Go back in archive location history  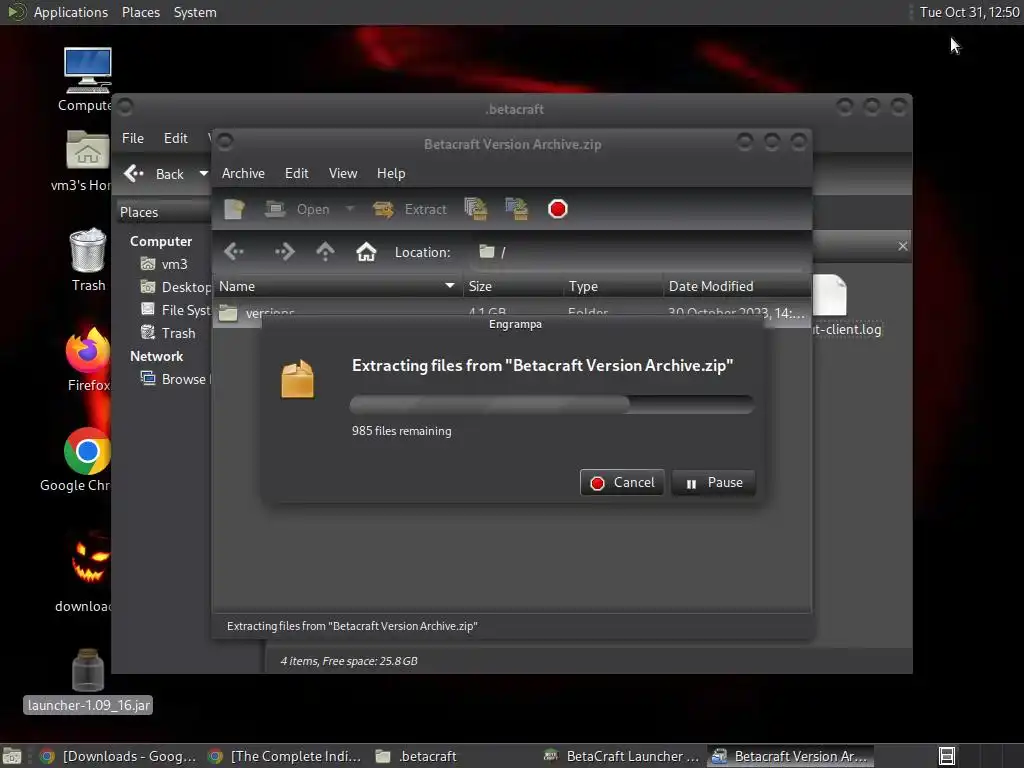[234, 251]
